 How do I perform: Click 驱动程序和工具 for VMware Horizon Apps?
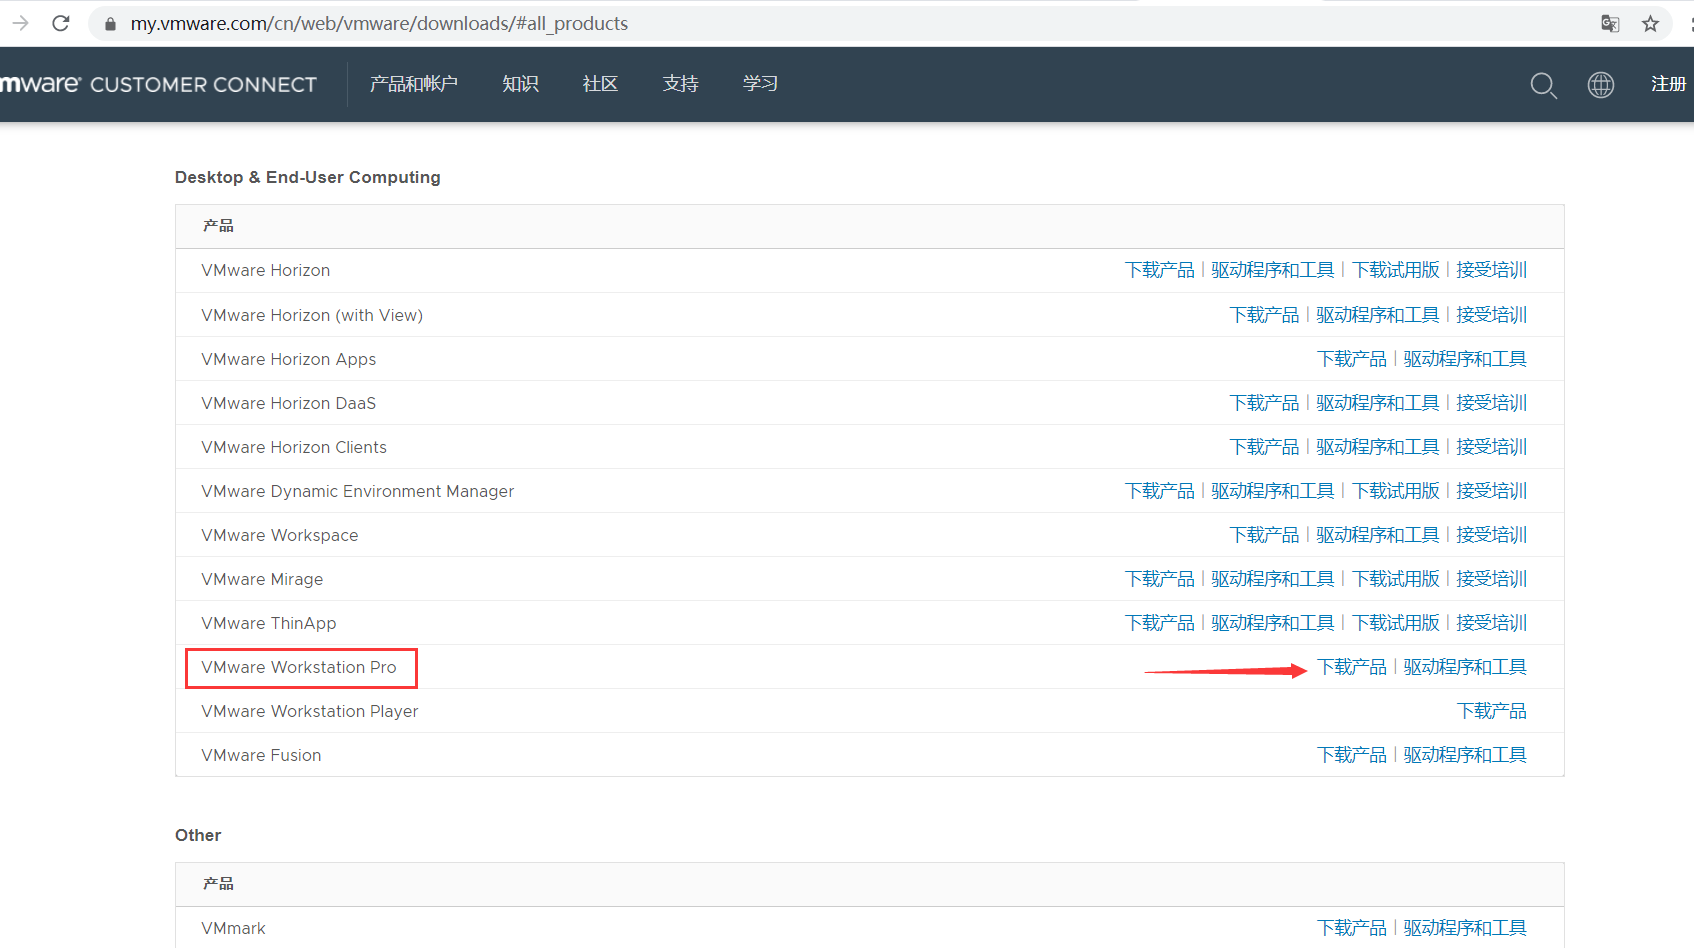[1465, 359]
